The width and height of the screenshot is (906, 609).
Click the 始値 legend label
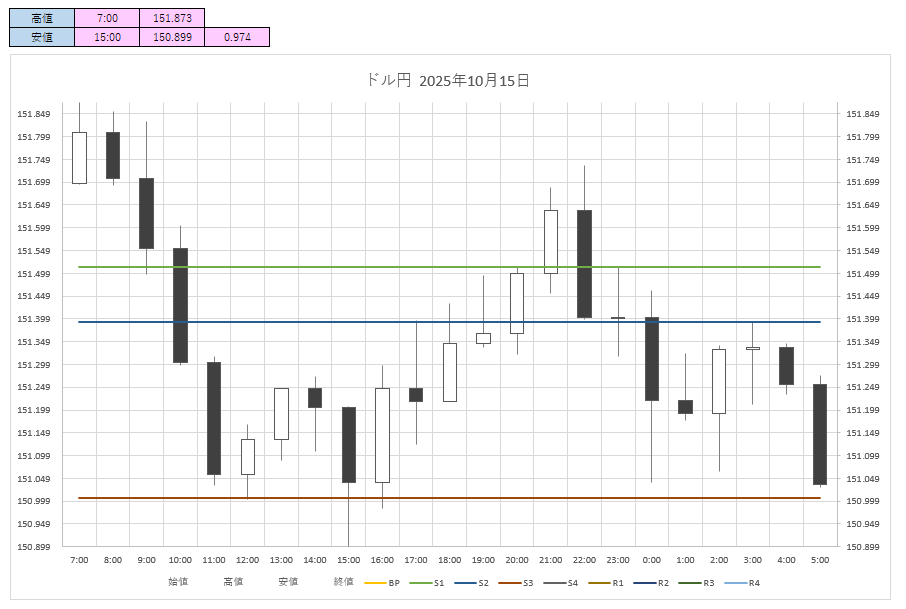[178, 582]
